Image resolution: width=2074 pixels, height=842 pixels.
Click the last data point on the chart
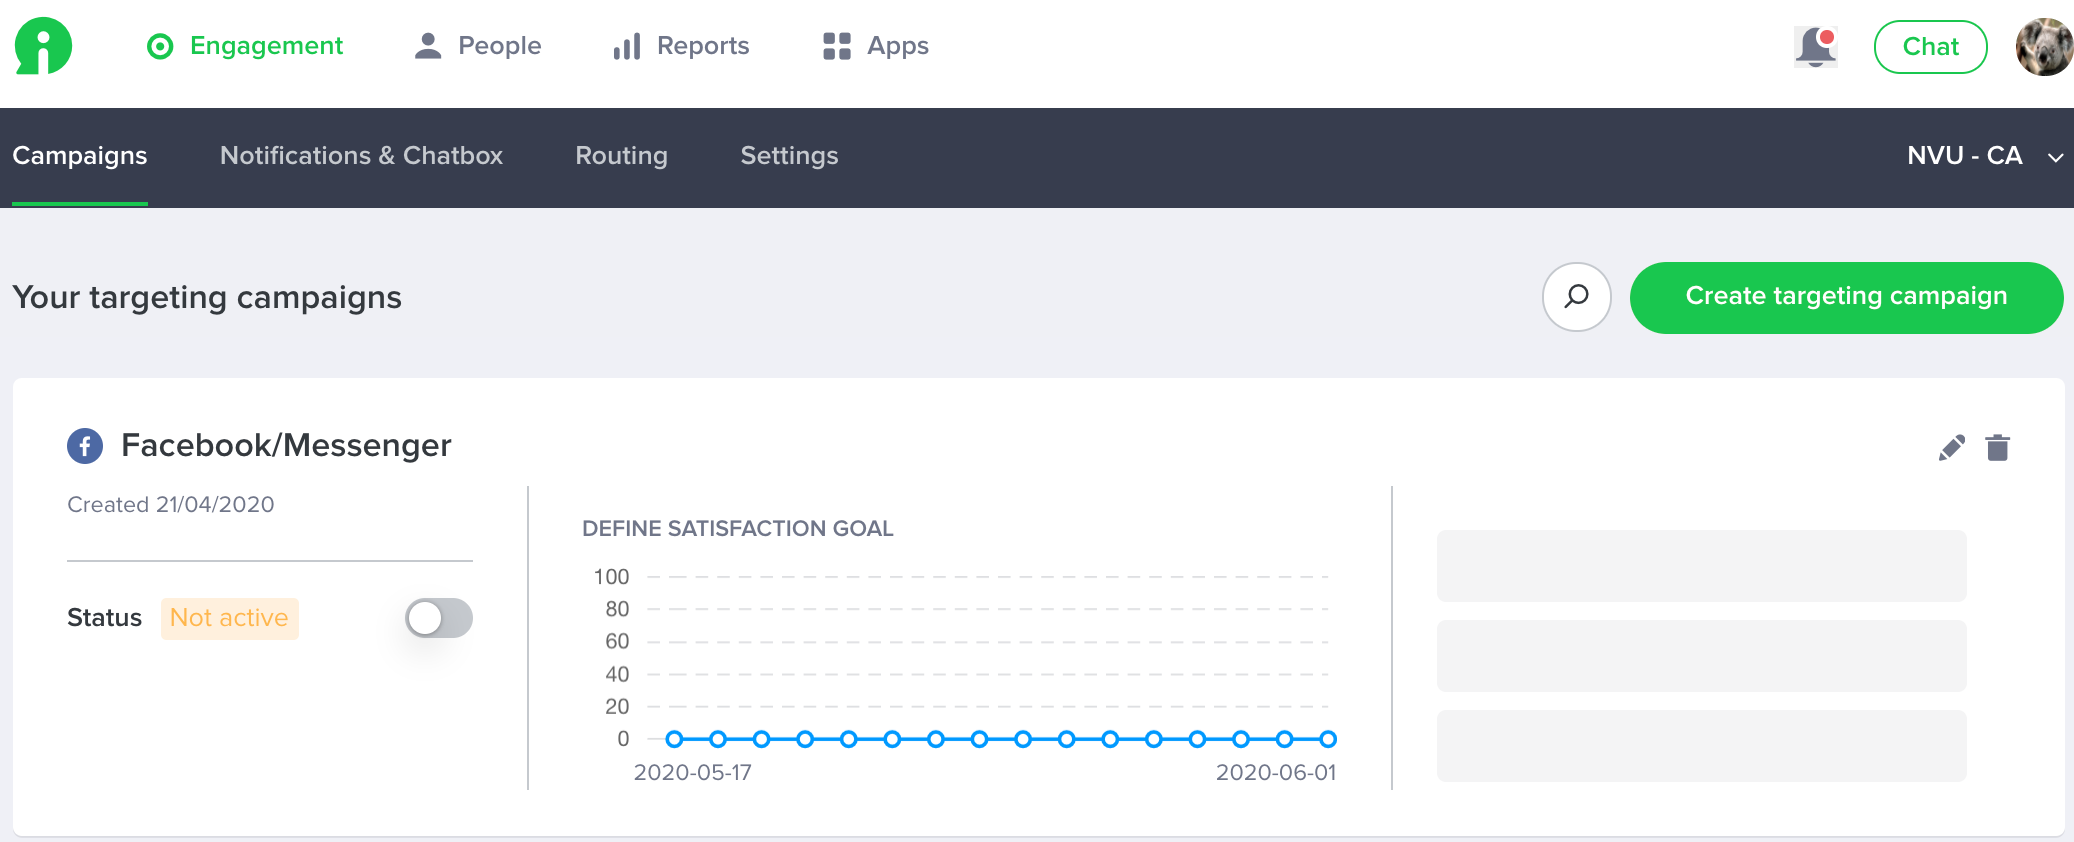1328,739
